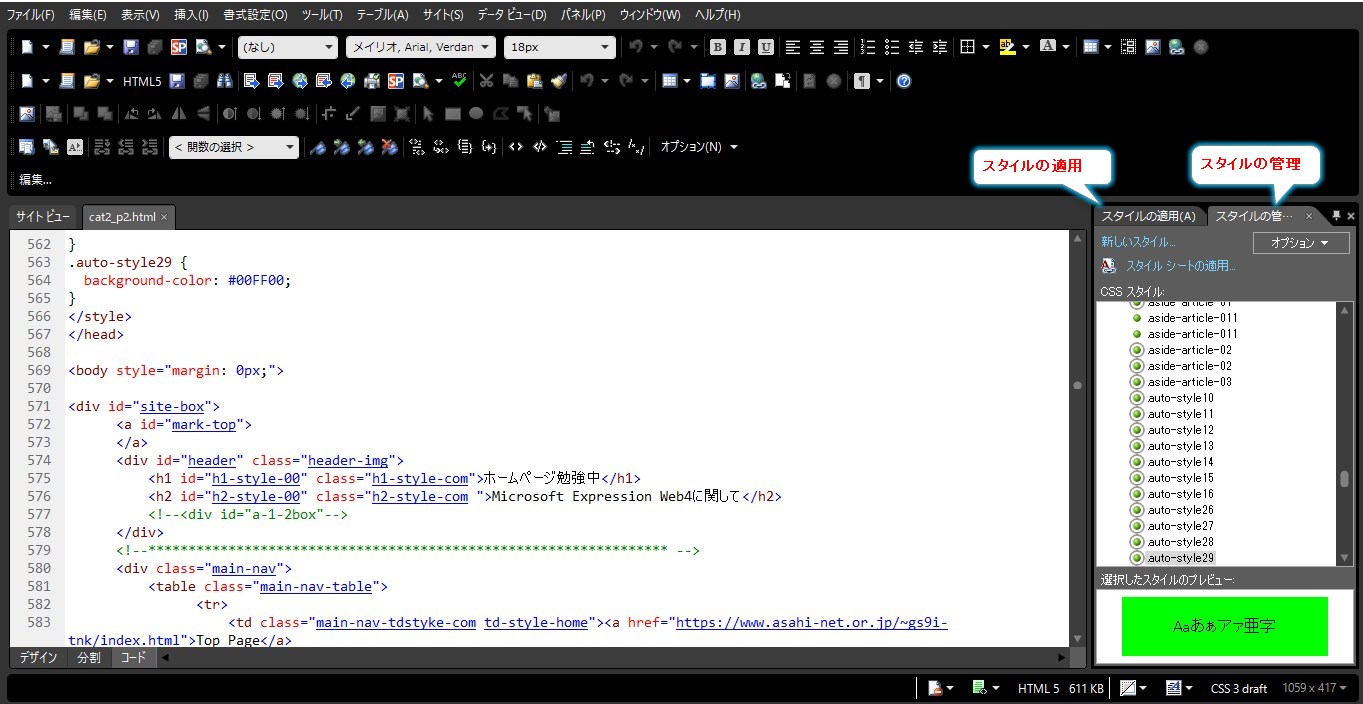
Task: Select the polygonal hotspot tool
Action: 501,114
